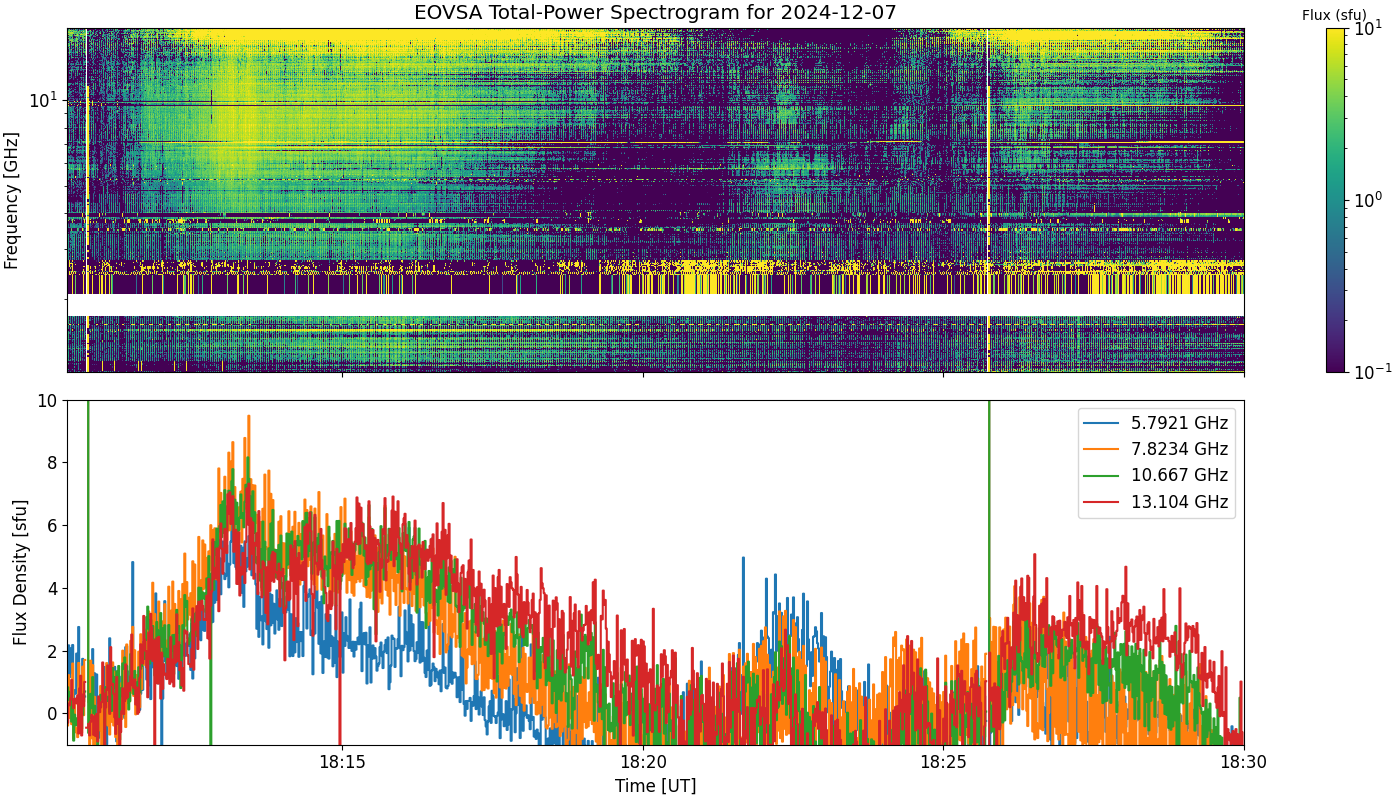
Task: Click the 'Frequency [GHz]' y-axis label
Action: click(12, 200)
